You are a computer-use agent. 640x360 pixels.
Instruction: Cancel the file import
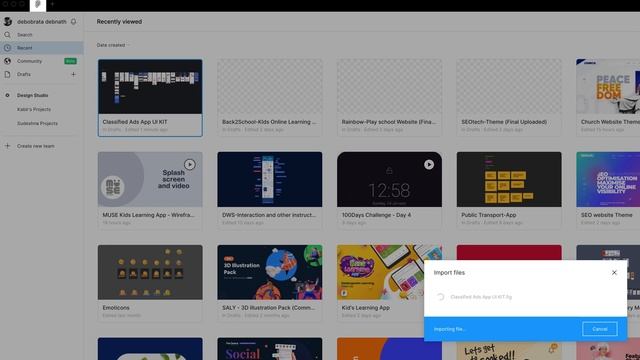point(600,329)
